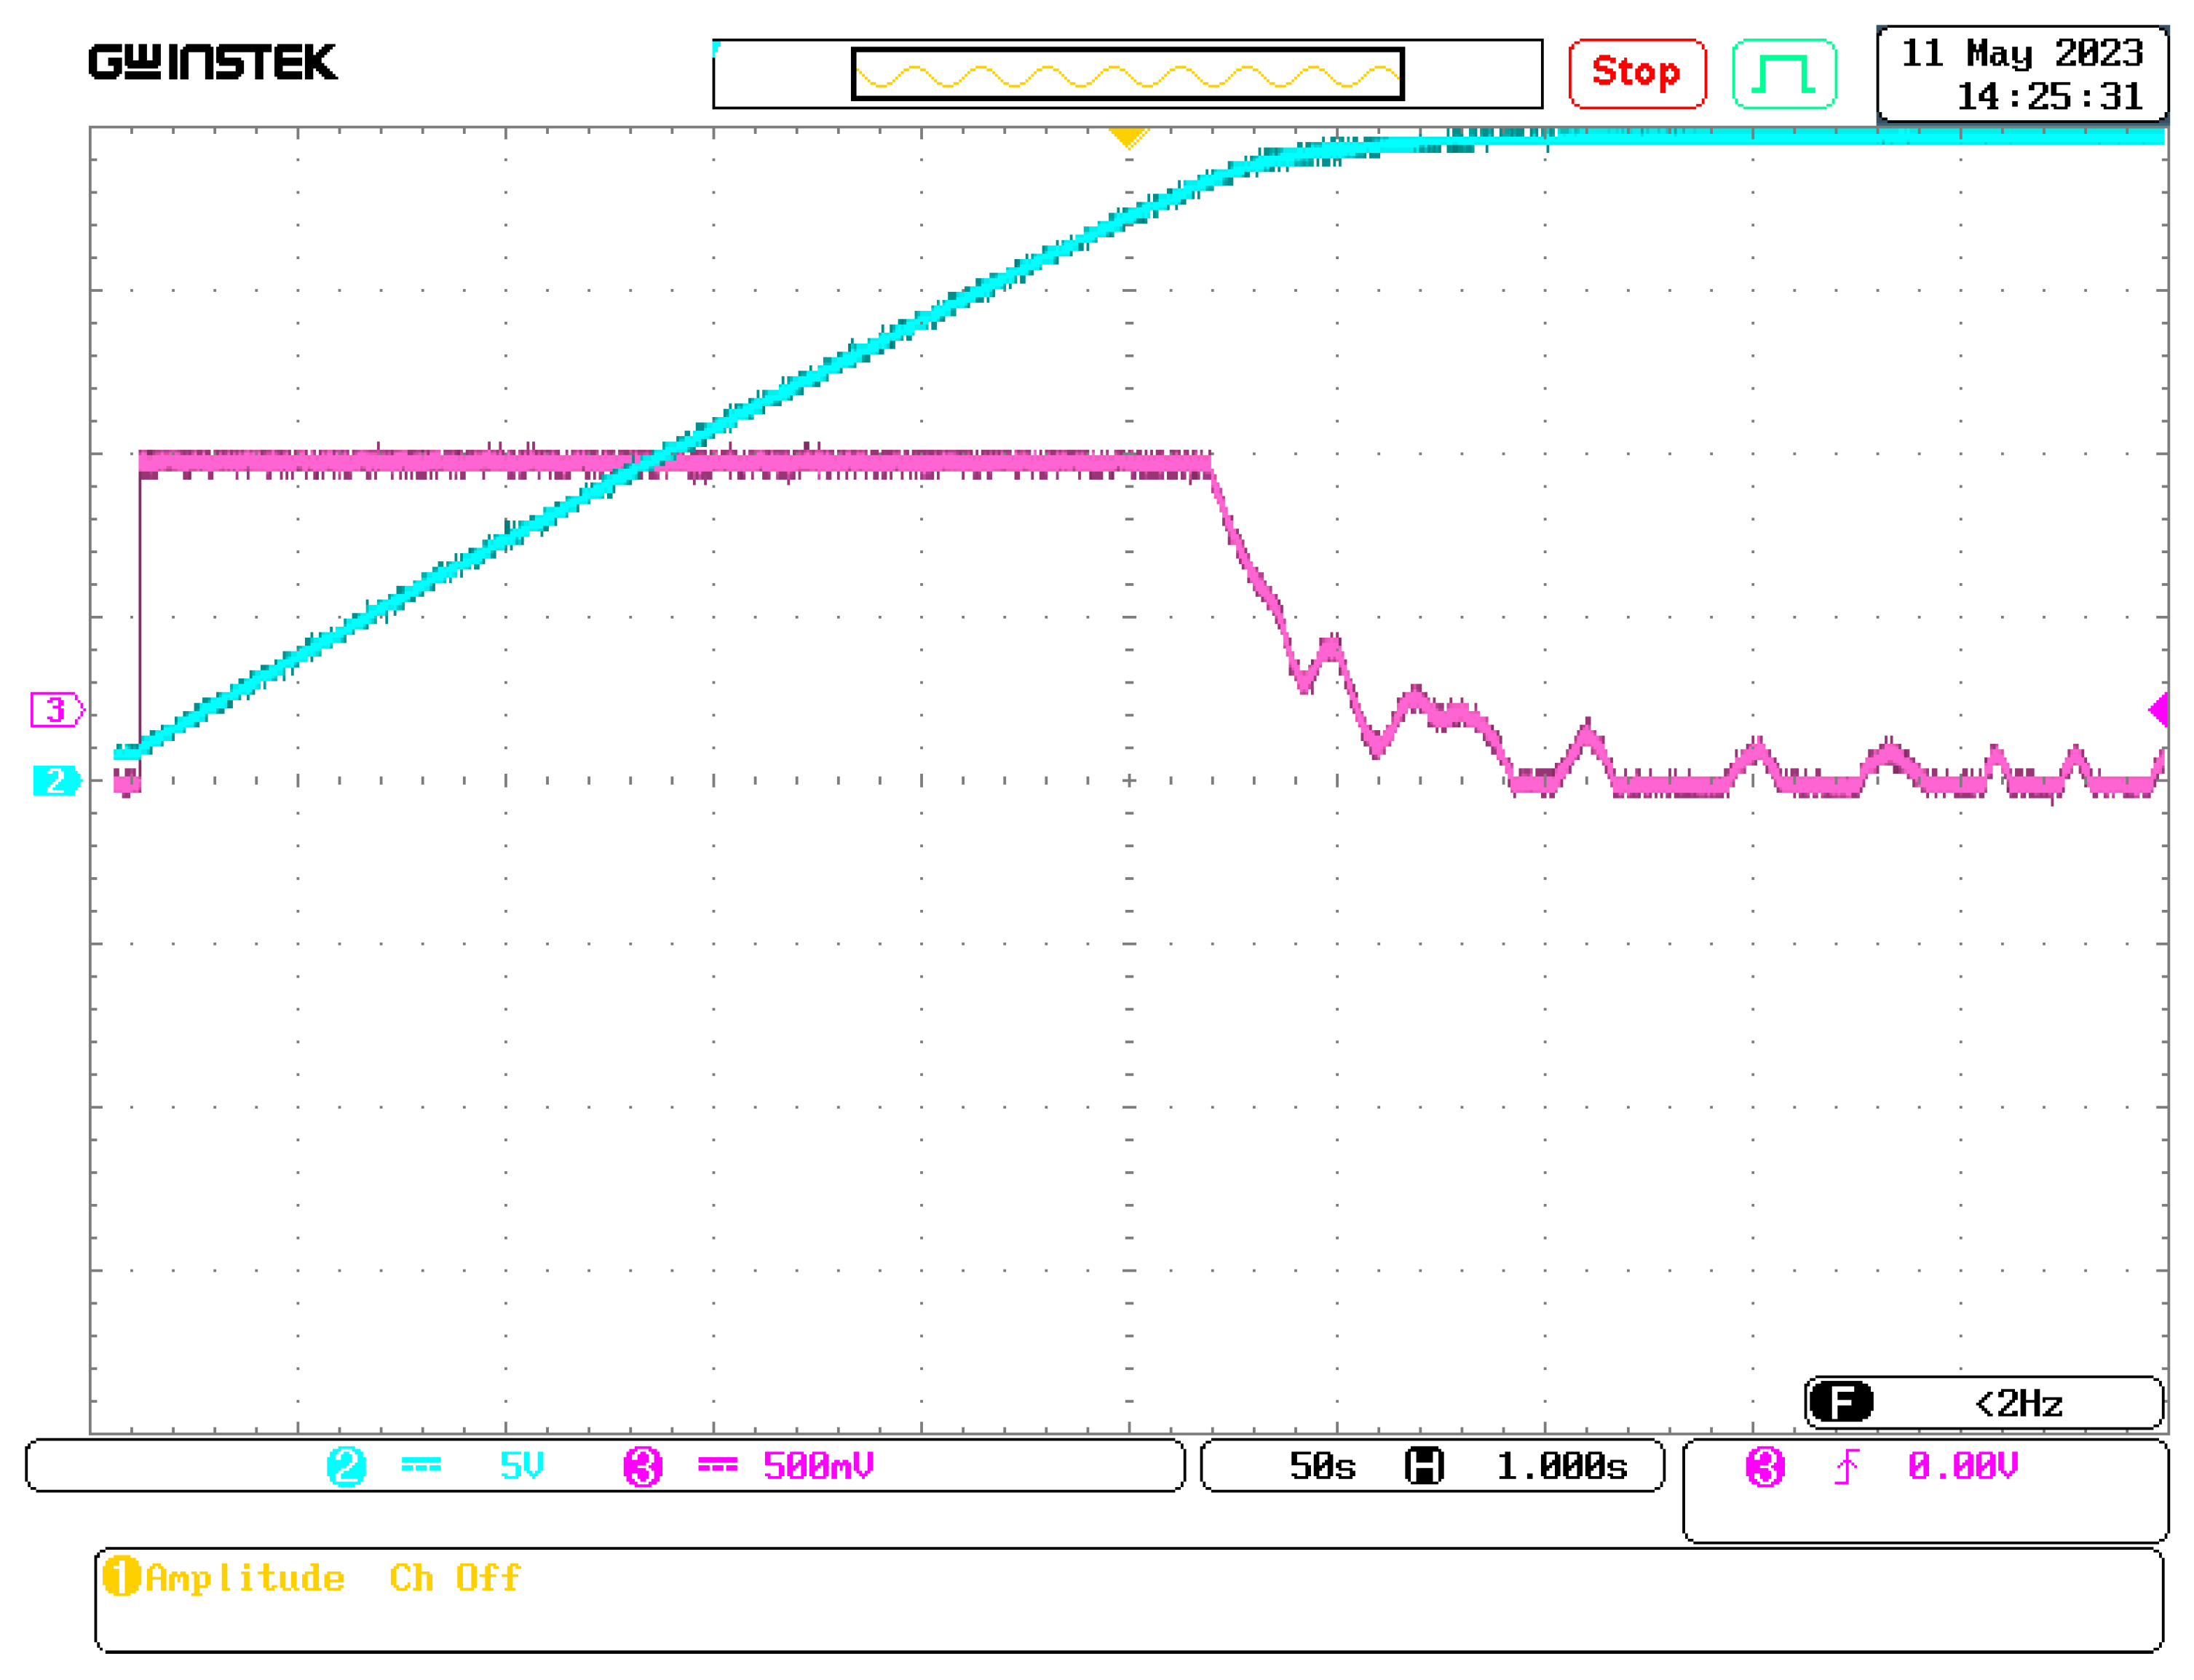Click the channel 2 circled number icon
This screenshot has height=1680, width=2194.
point(346,1467)
